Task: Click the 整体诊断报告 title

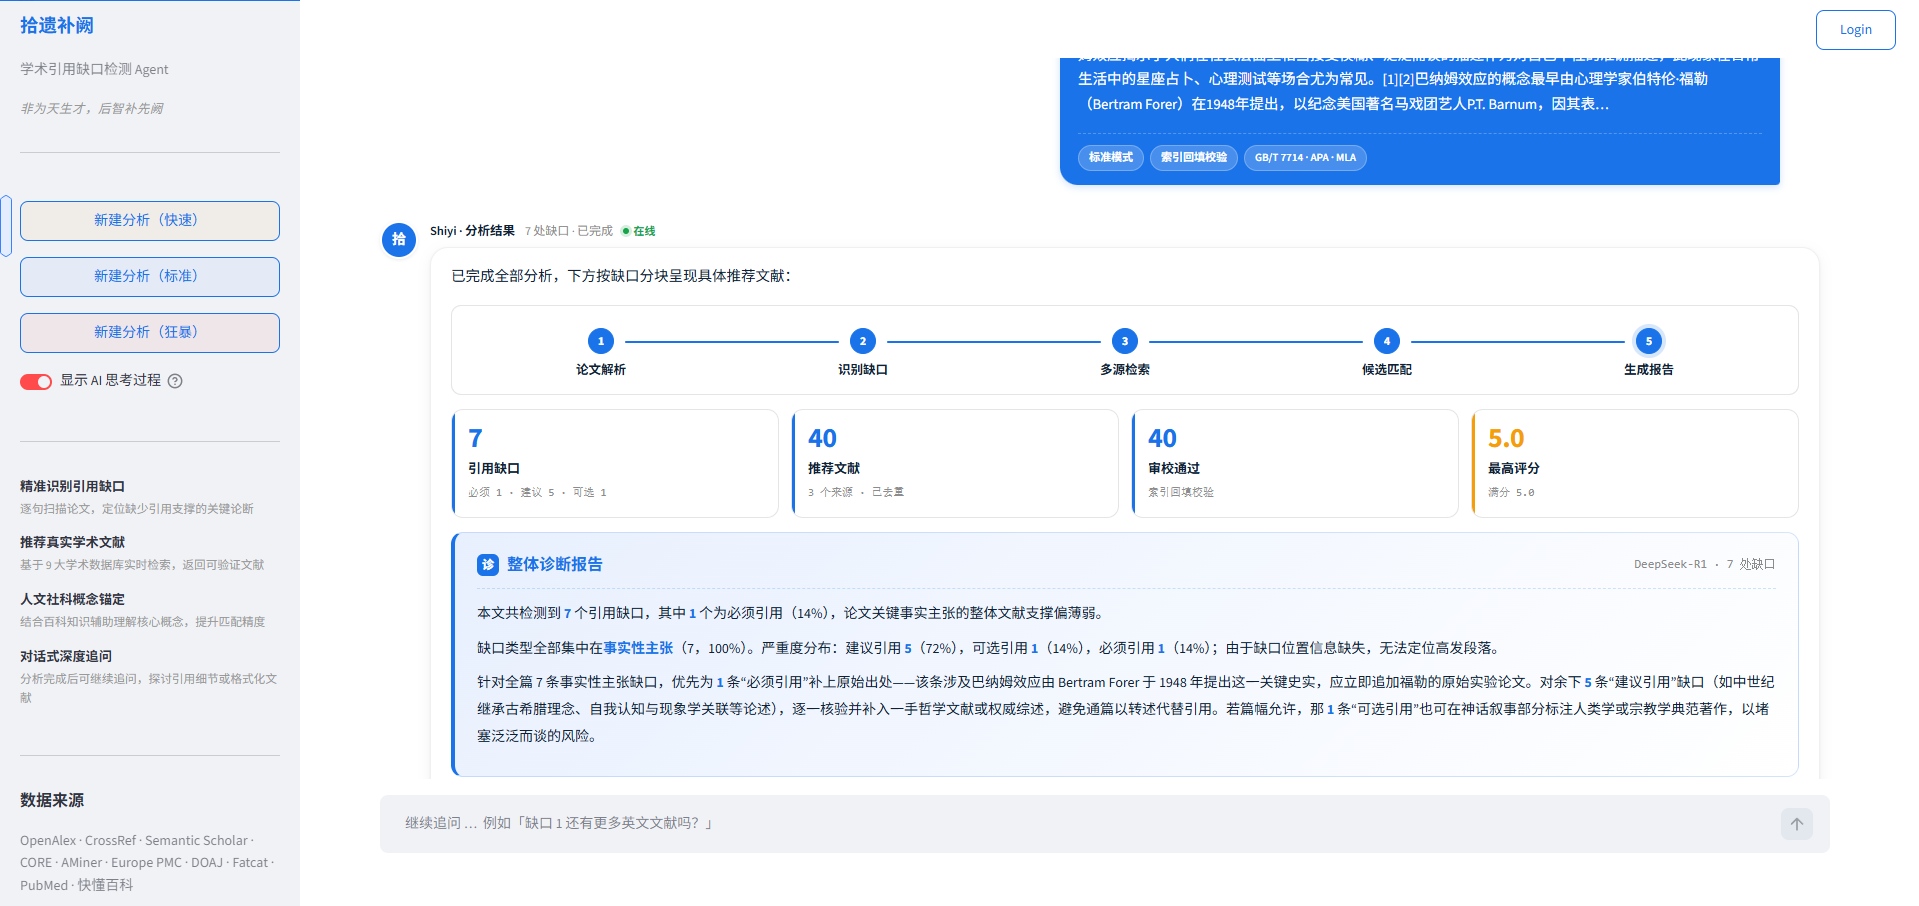Action: coord(554,565)
